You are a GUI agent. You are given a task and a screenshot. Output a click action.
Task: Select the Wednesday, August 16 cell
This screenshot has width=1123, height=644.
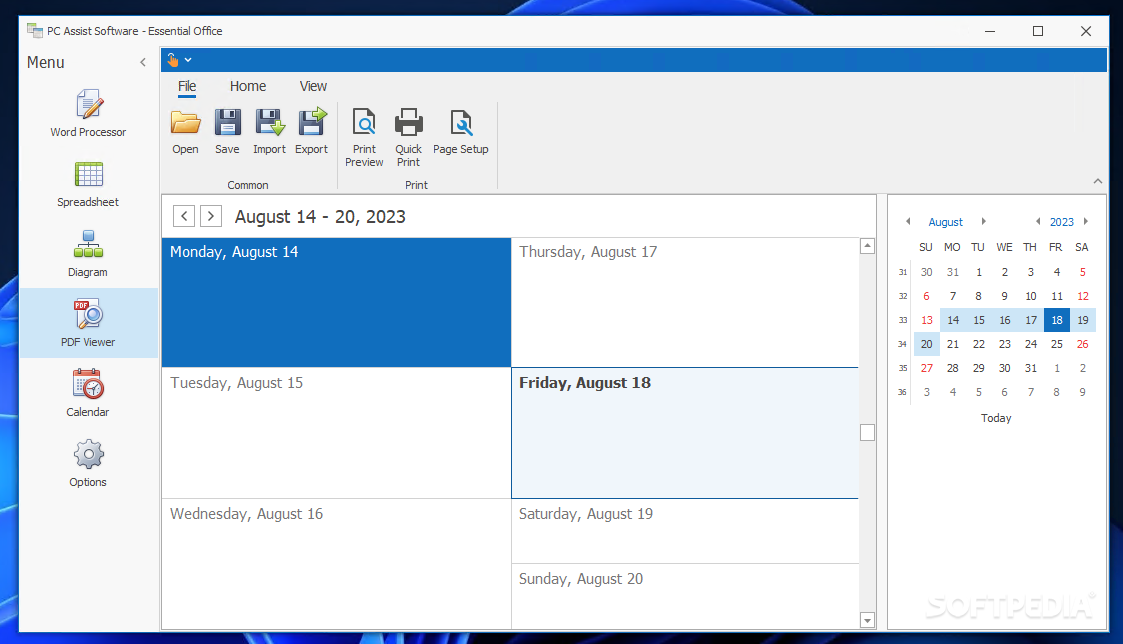[x=337, y=564]
